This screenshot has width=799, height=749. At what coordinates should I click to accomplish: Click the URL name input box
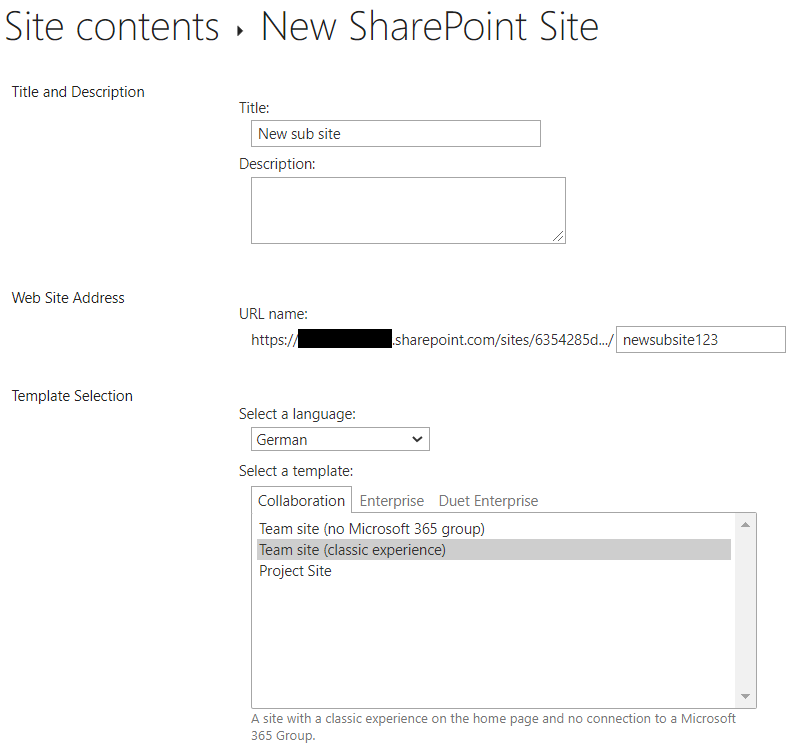[701, 339]
